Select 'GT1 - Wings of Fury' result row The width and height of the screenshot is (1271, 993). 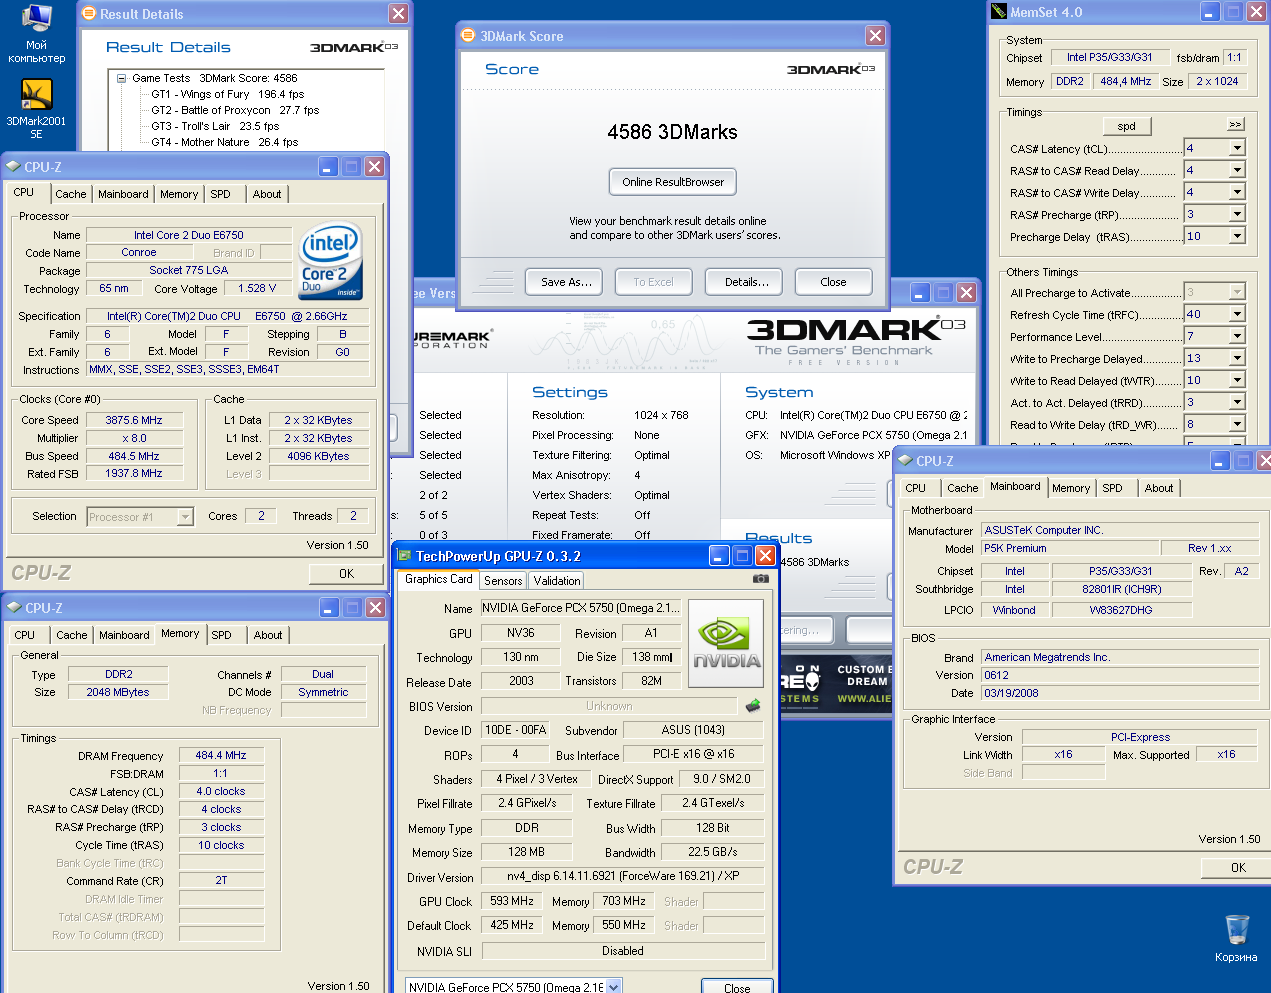228,94
